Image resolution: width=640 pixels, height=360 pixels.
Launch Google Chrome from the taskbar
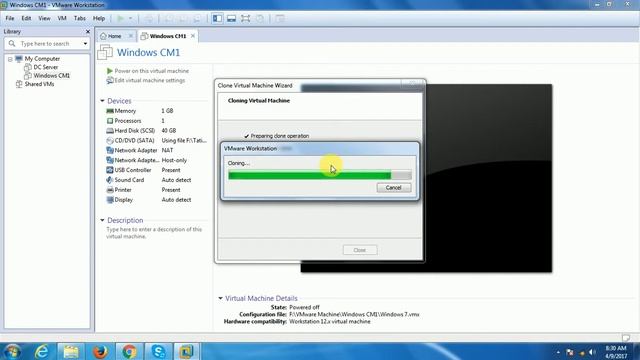tap(129, 351)
